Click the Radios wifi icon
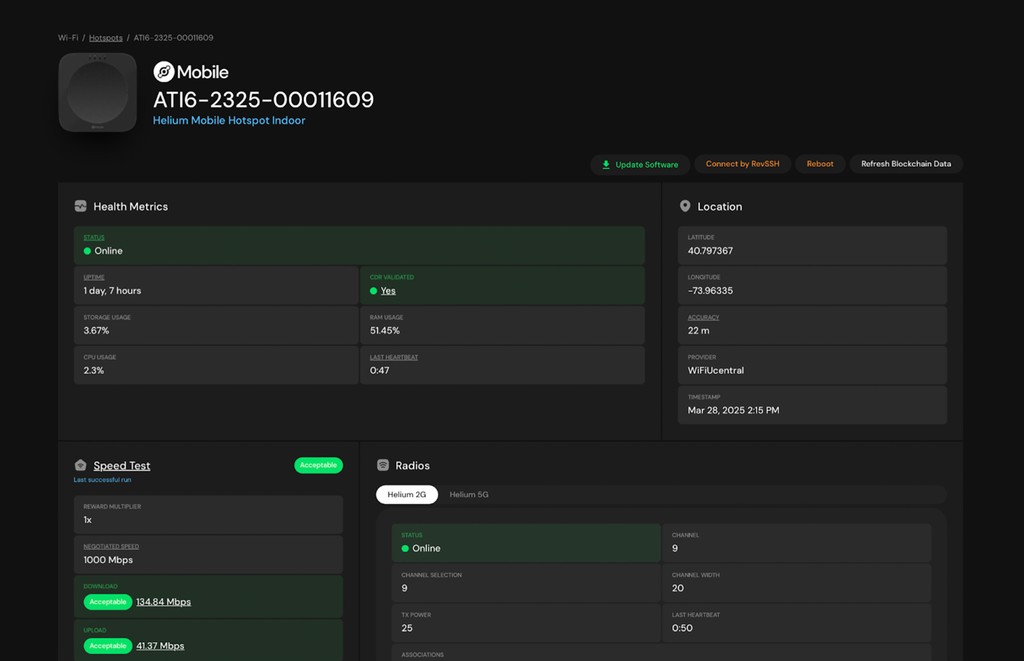The image size is (1024, 661). pos(383,465)
